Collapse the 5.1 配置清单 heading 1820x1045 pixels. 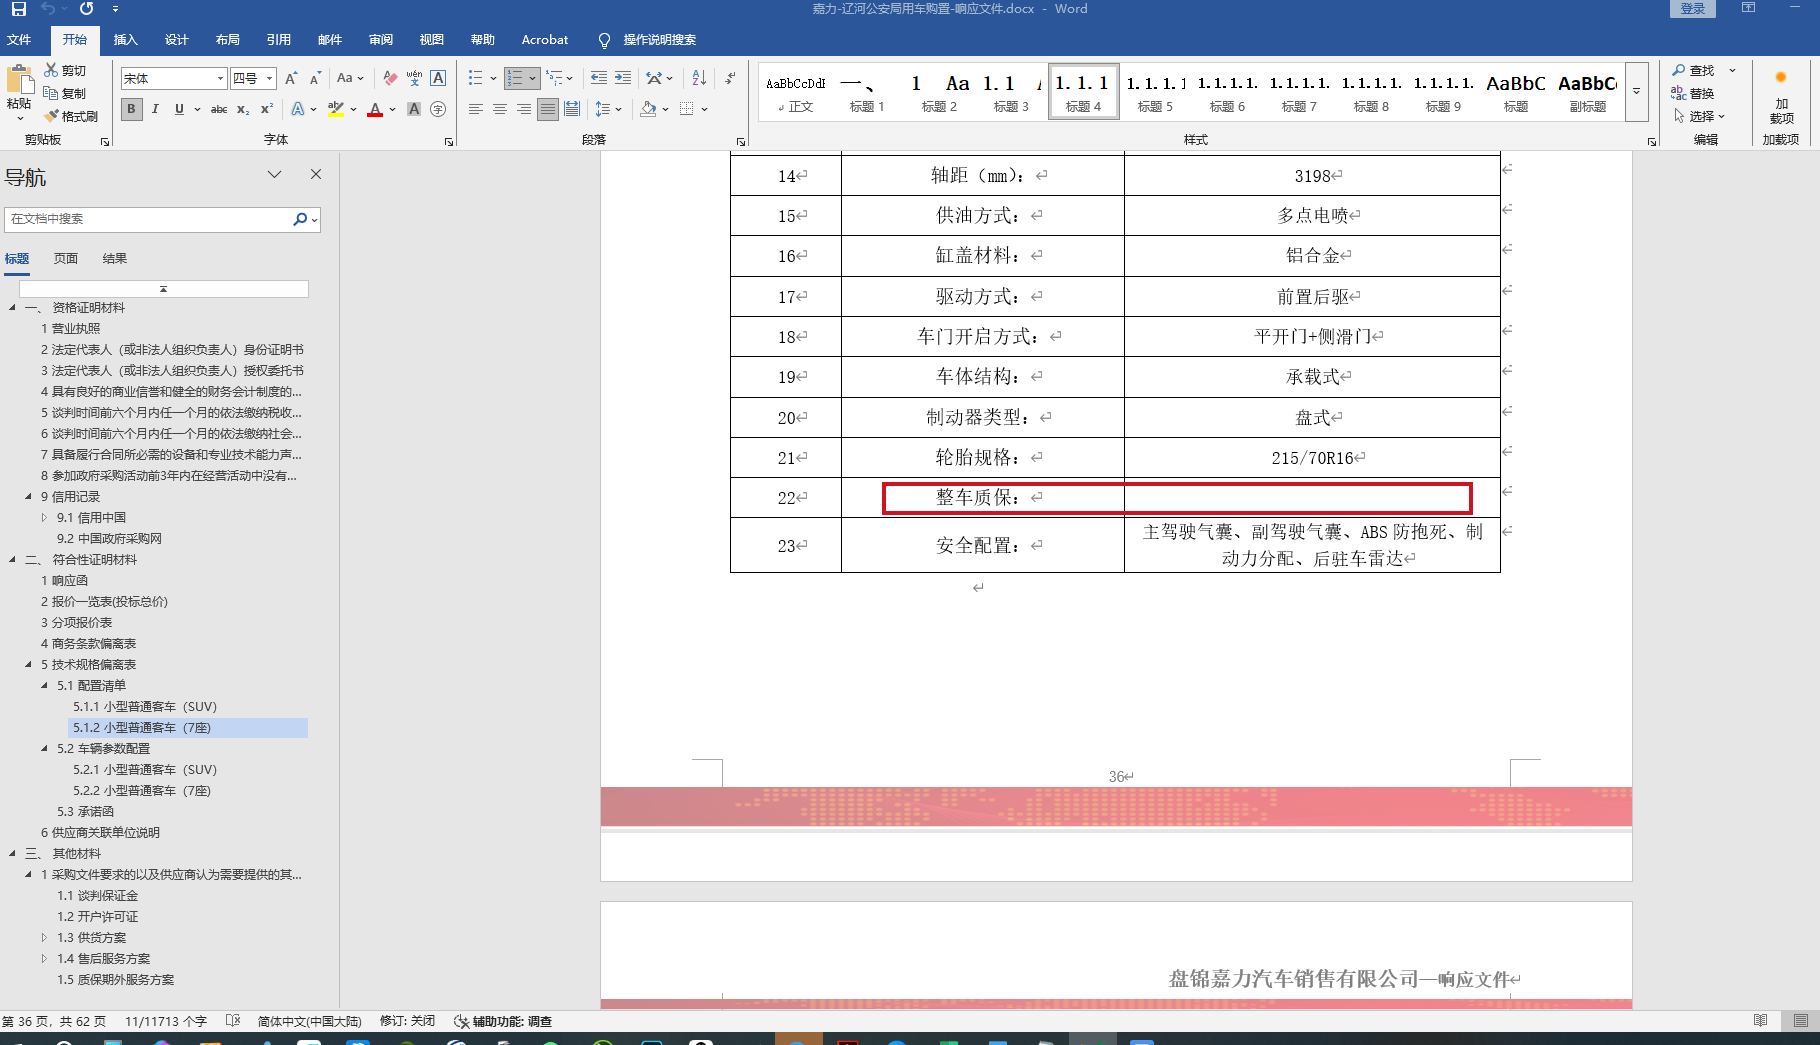tap(45, 686)
